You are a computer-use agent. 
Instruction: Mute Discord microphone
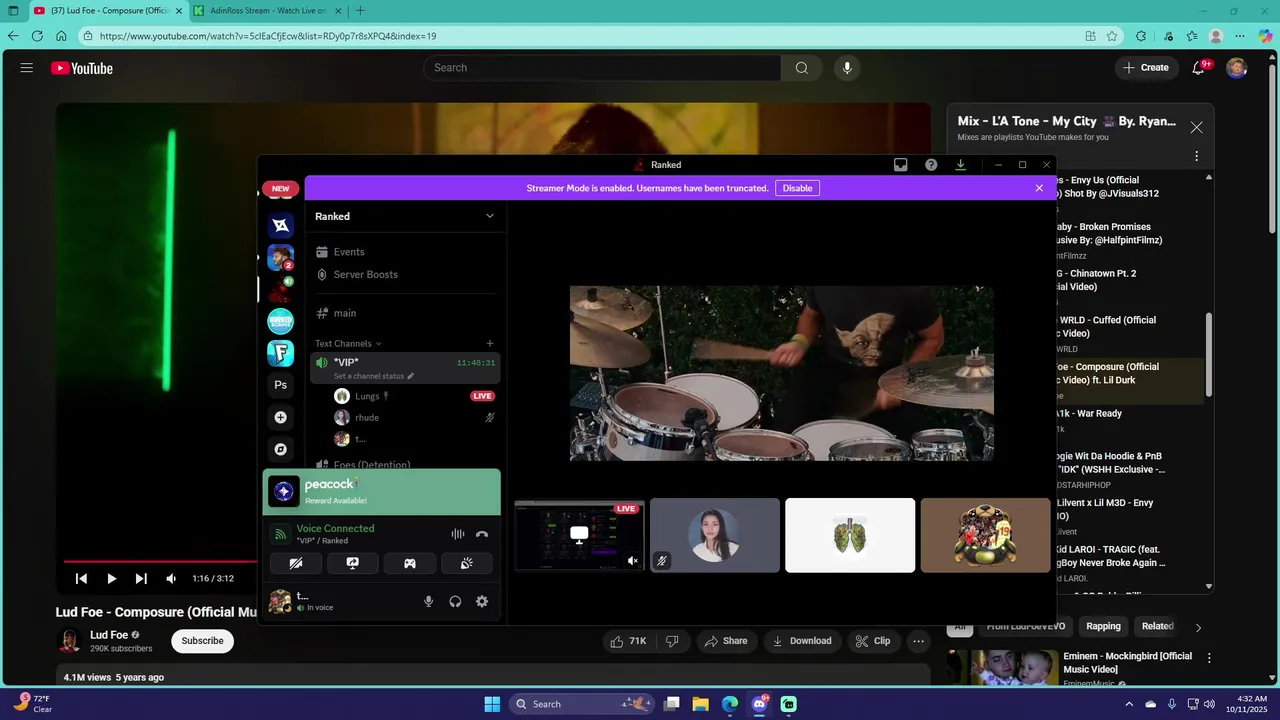click(x=428, y=601)
